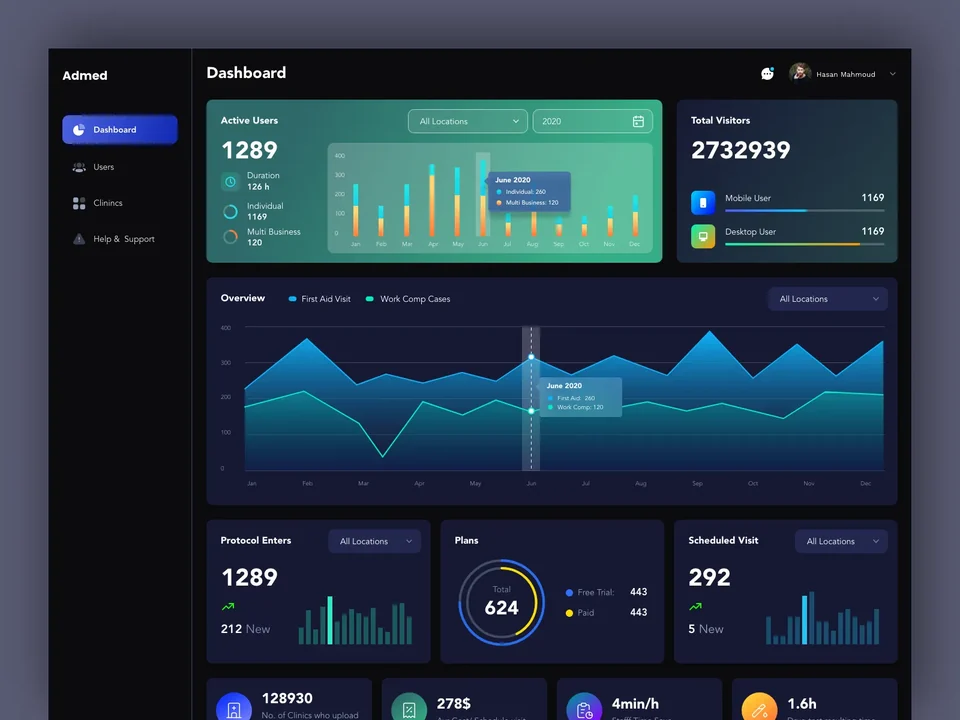Open the calendar icon in year field

click(x=638, y=121)
